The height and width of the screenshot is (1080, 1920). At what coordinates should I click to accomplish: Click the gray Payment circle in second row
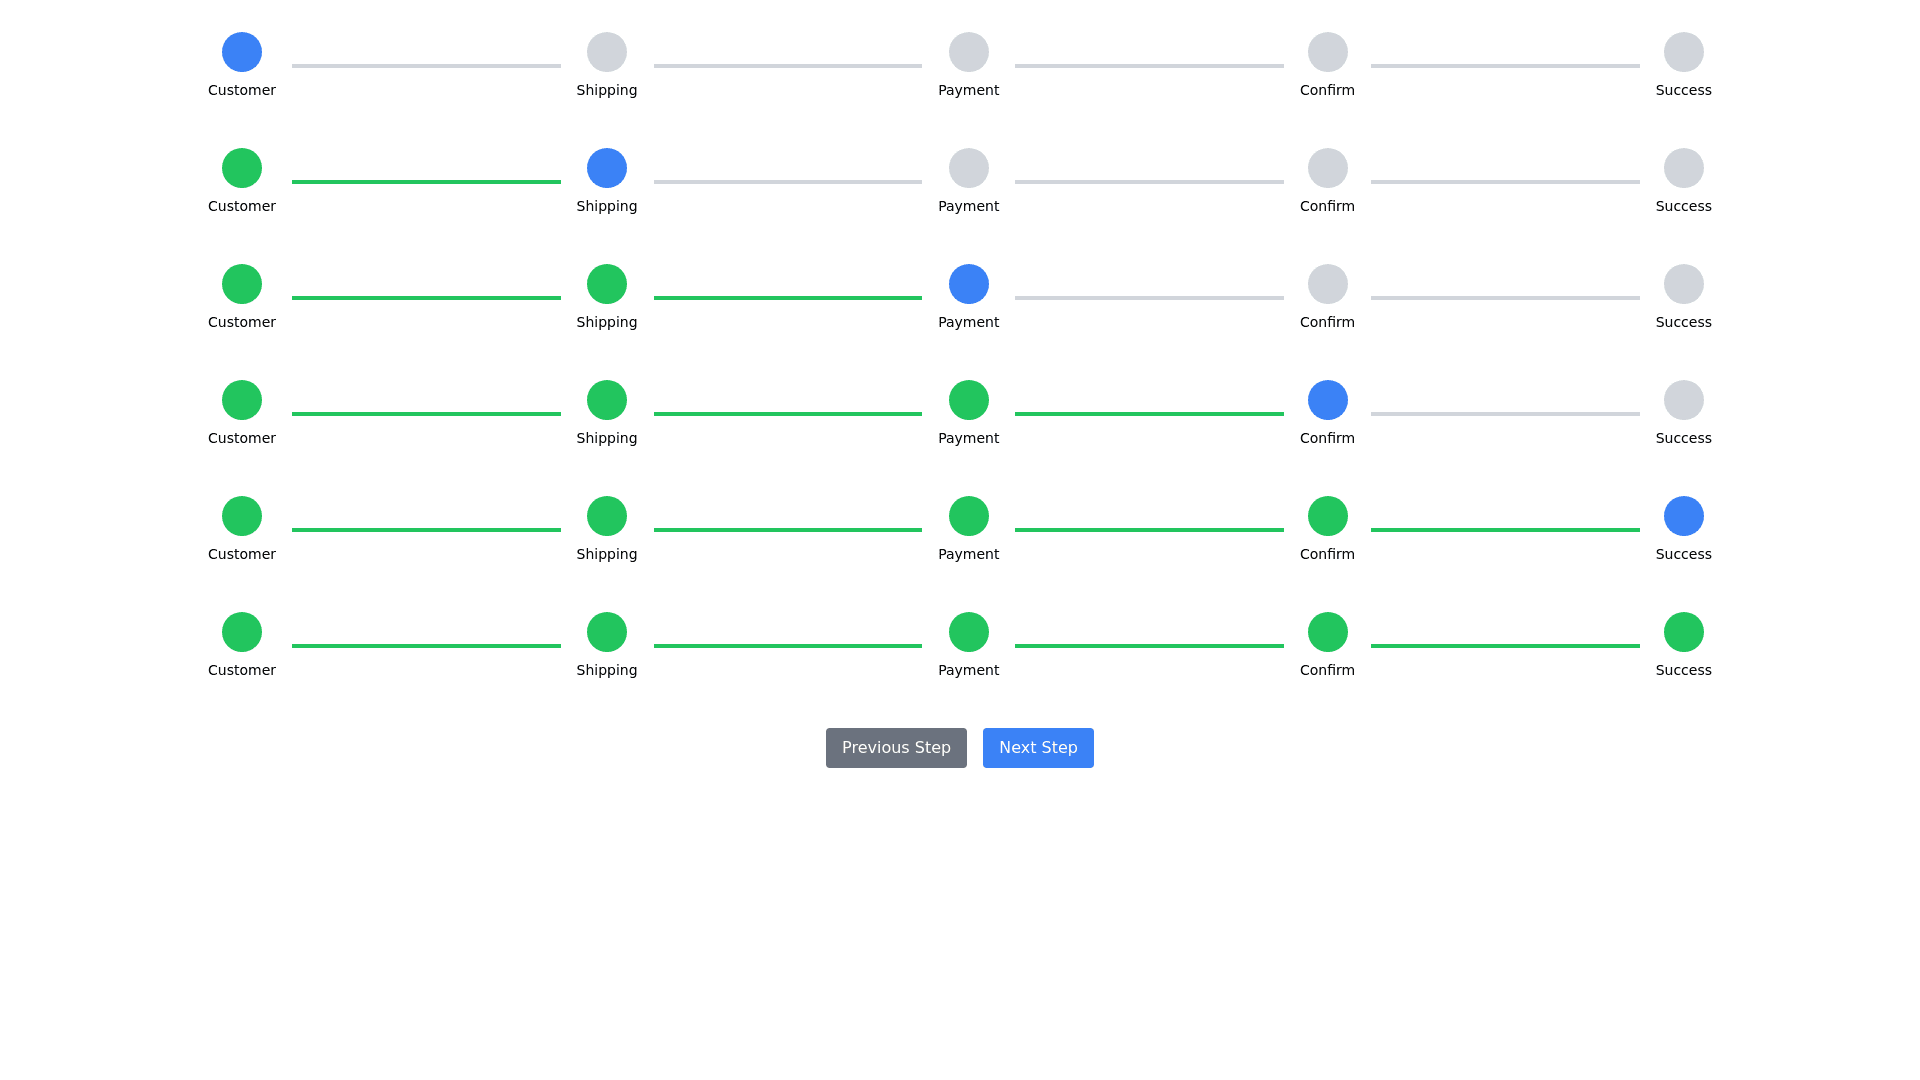(x=969, y=168)
